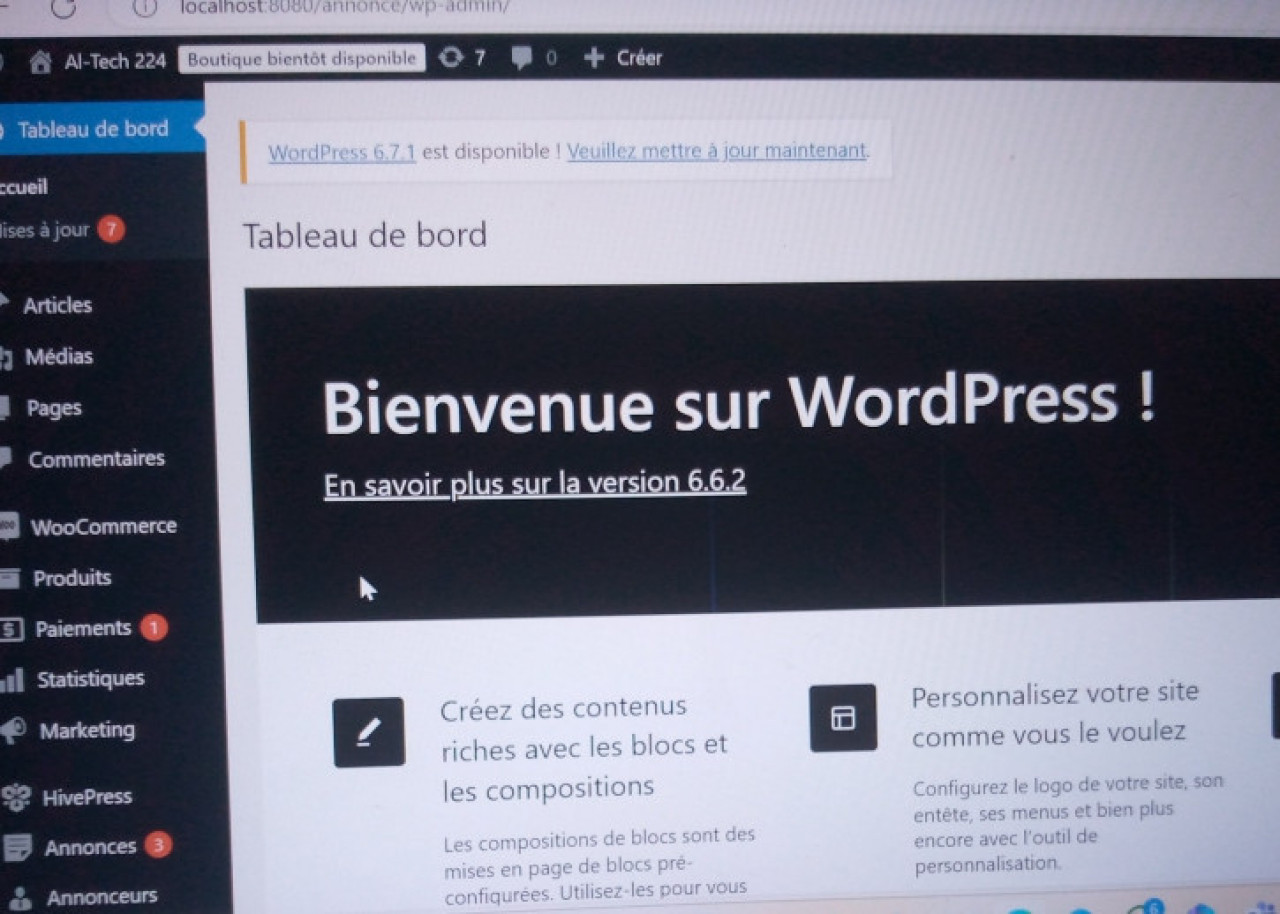Open Commentaires in the sidebar
This screenshot has width=1280, height=914.
point(96,459)
